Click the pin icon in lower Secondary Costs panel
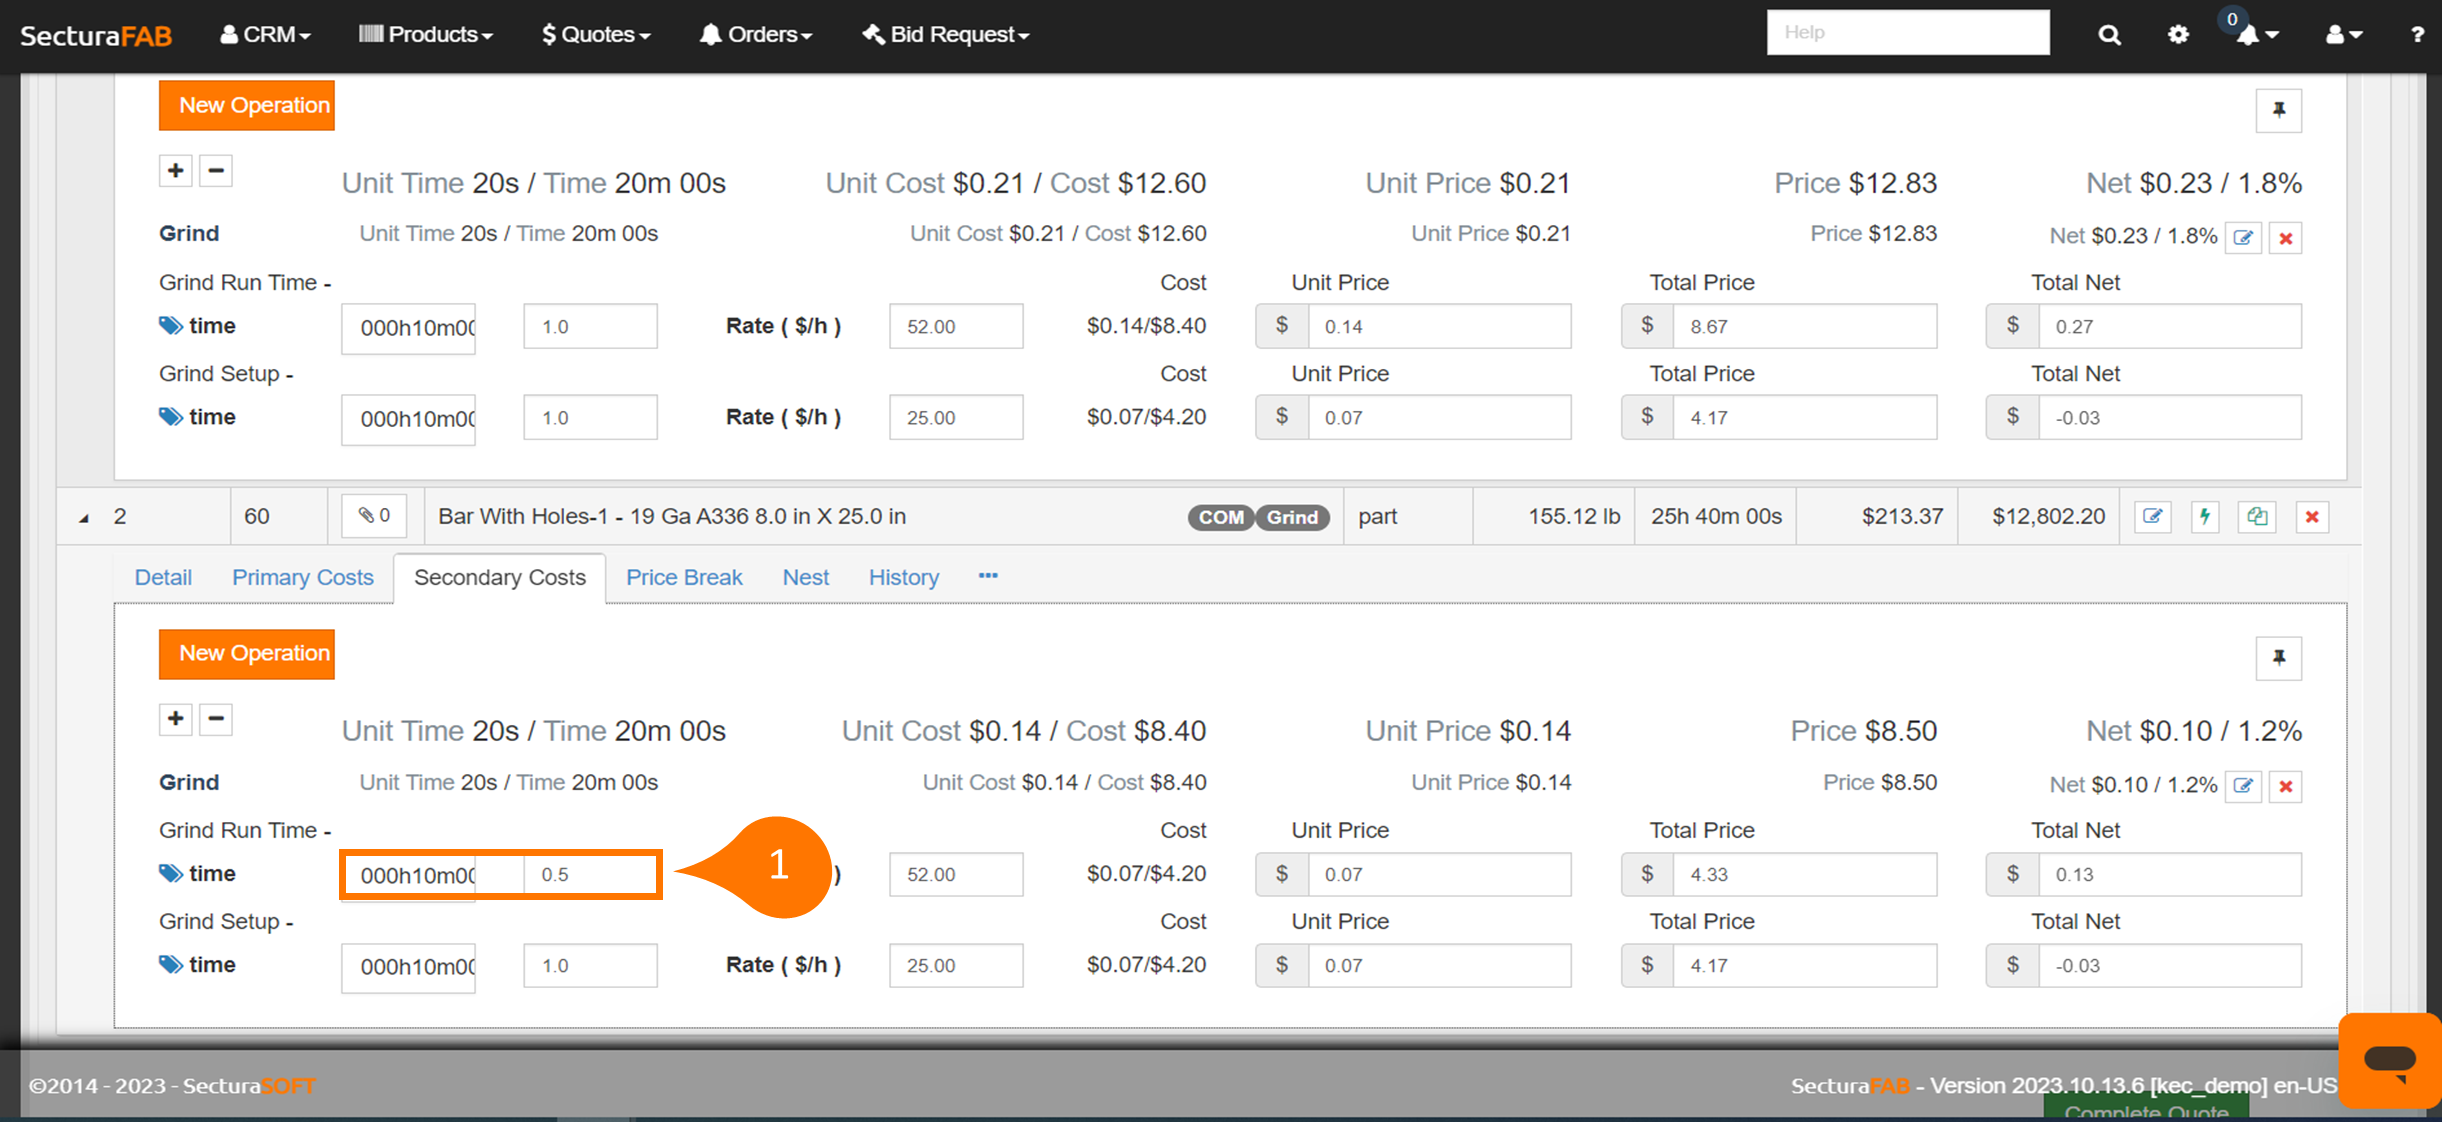Viewport: 2442px width, 1122px height. tap(2279, 658)
